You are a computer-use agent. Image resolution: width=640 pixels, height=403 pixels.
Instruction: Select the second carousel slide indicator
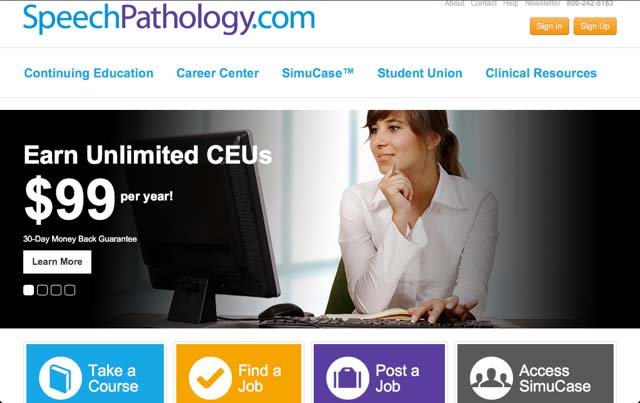tap(42, 290)
